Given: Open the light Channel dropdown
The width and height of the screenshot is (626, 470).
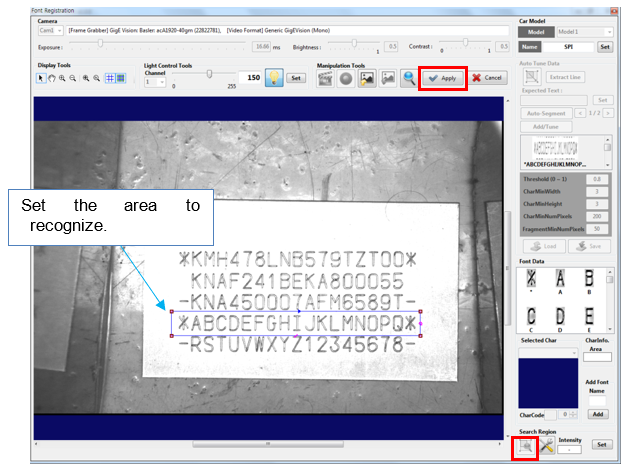Looking at the screenshot, I should click(155, 82).
